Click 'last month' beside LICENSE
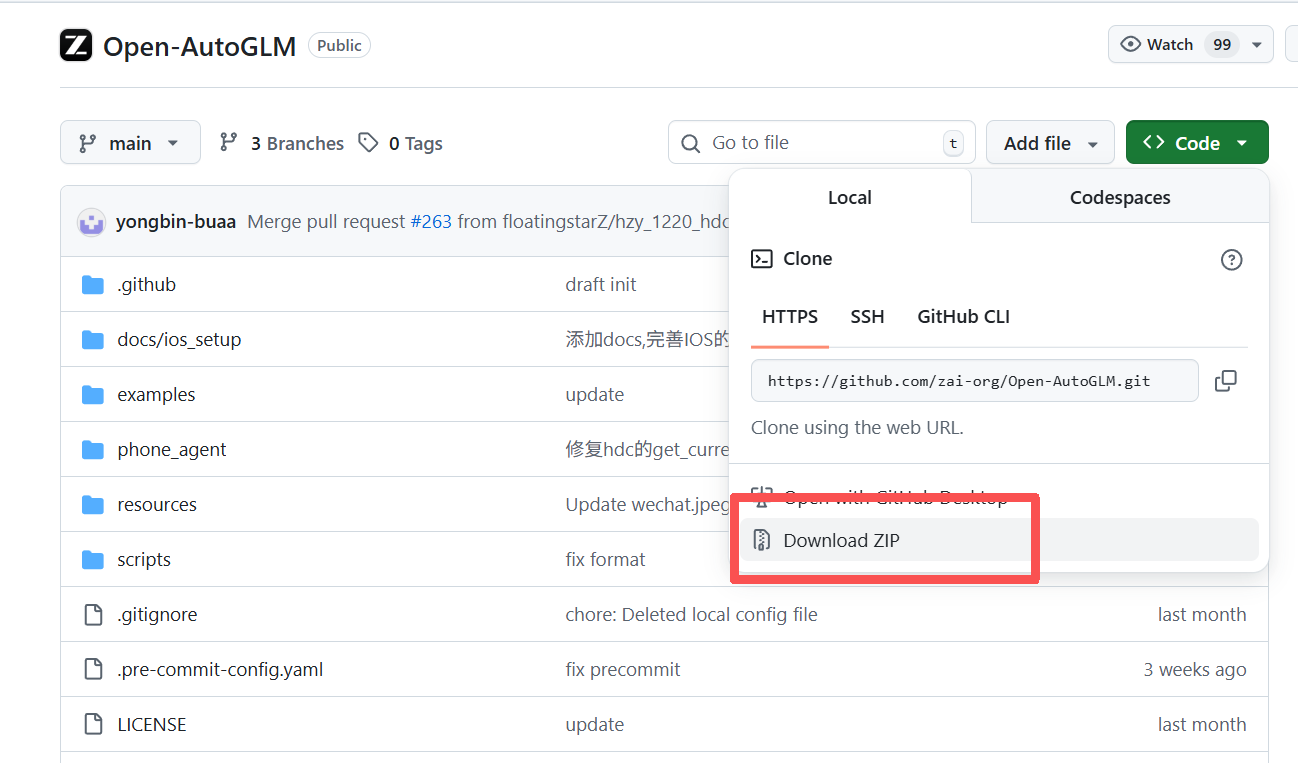 pyautogui.click(x=1202, y=725)
